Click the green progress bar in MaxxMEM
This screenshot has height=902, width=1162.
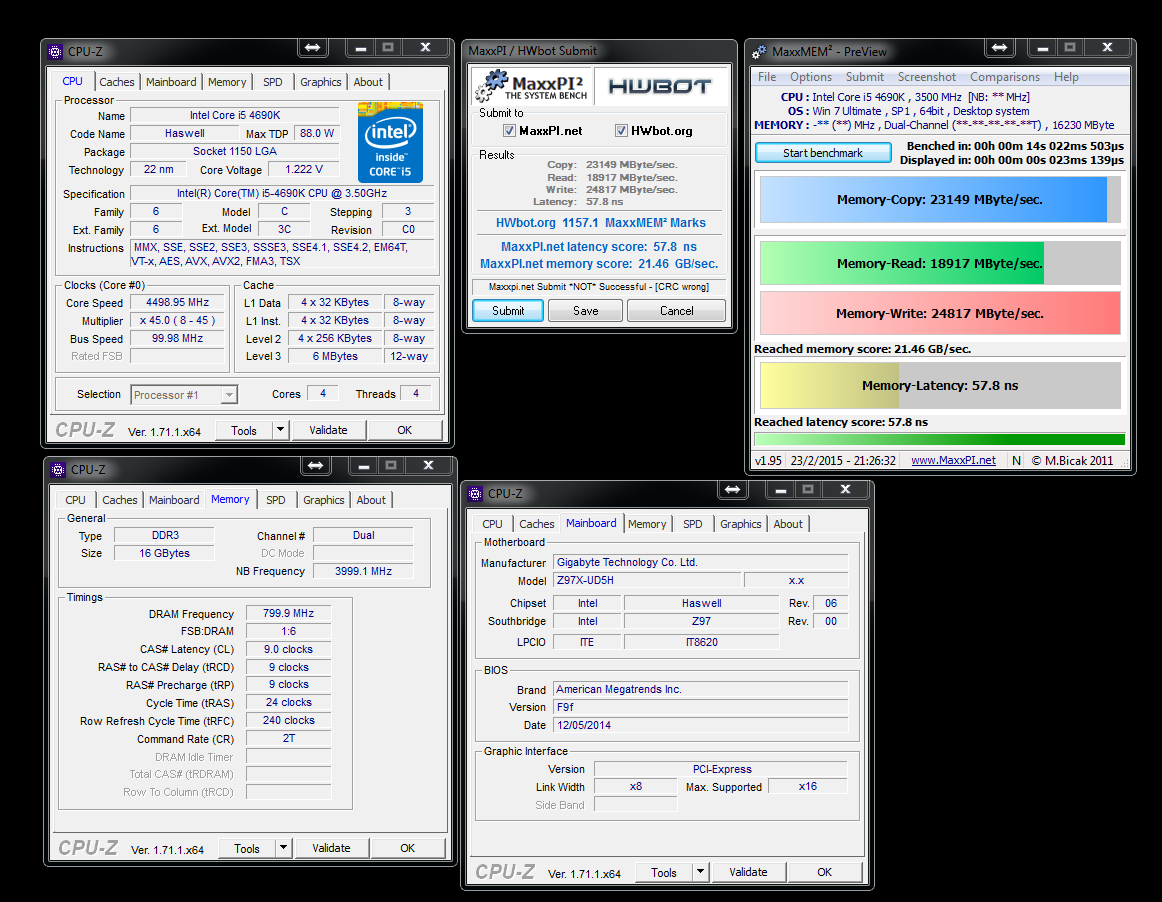(939, 440)
